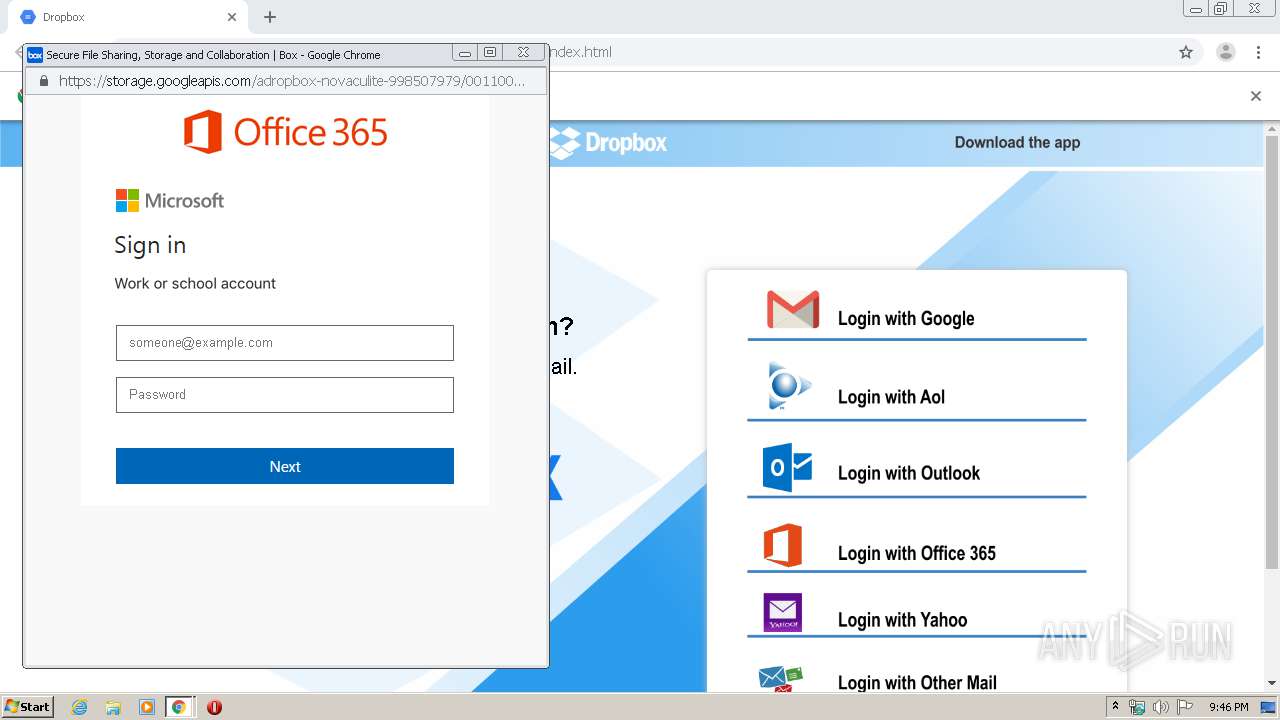
Task: Click the volume speaker tray icon
Action: (1160, 707)
